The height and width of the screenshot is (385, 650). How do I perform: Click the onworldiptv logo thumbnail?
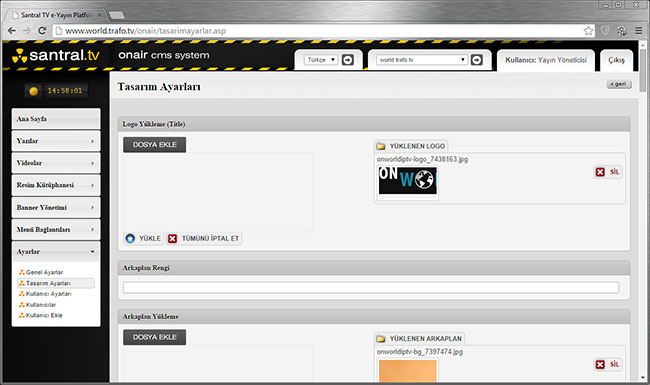[407, 181]
